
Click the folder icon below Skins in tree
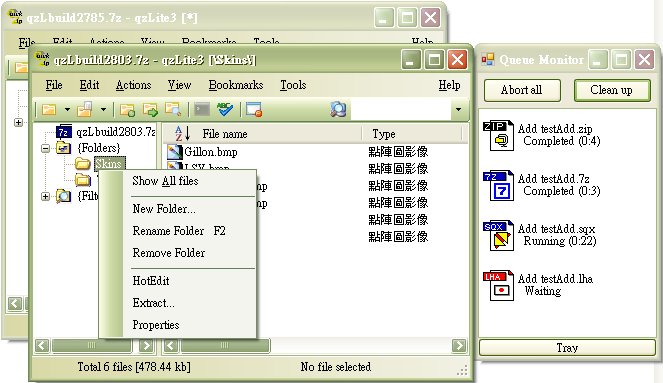click(83, 180)
